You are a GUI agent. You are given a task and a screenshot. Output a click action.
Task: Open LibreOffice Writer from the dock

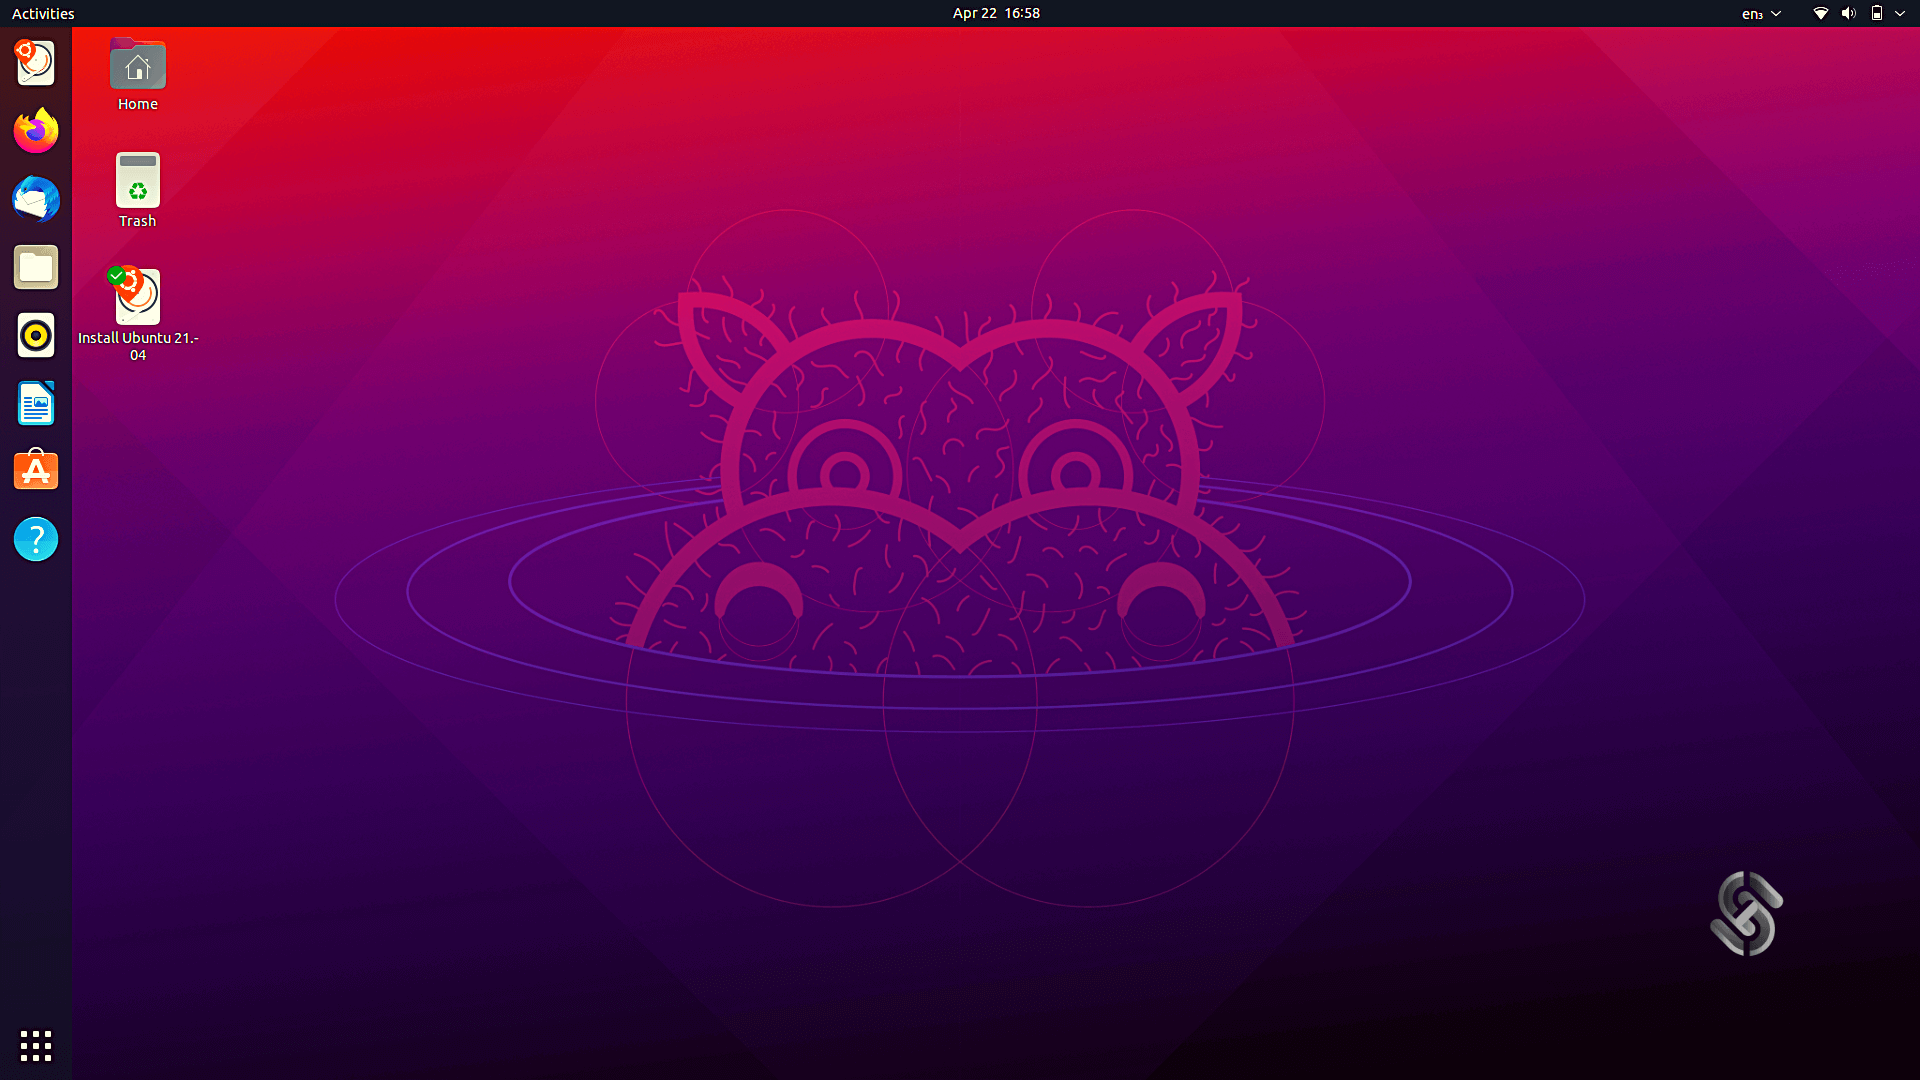tap(36, 403)
